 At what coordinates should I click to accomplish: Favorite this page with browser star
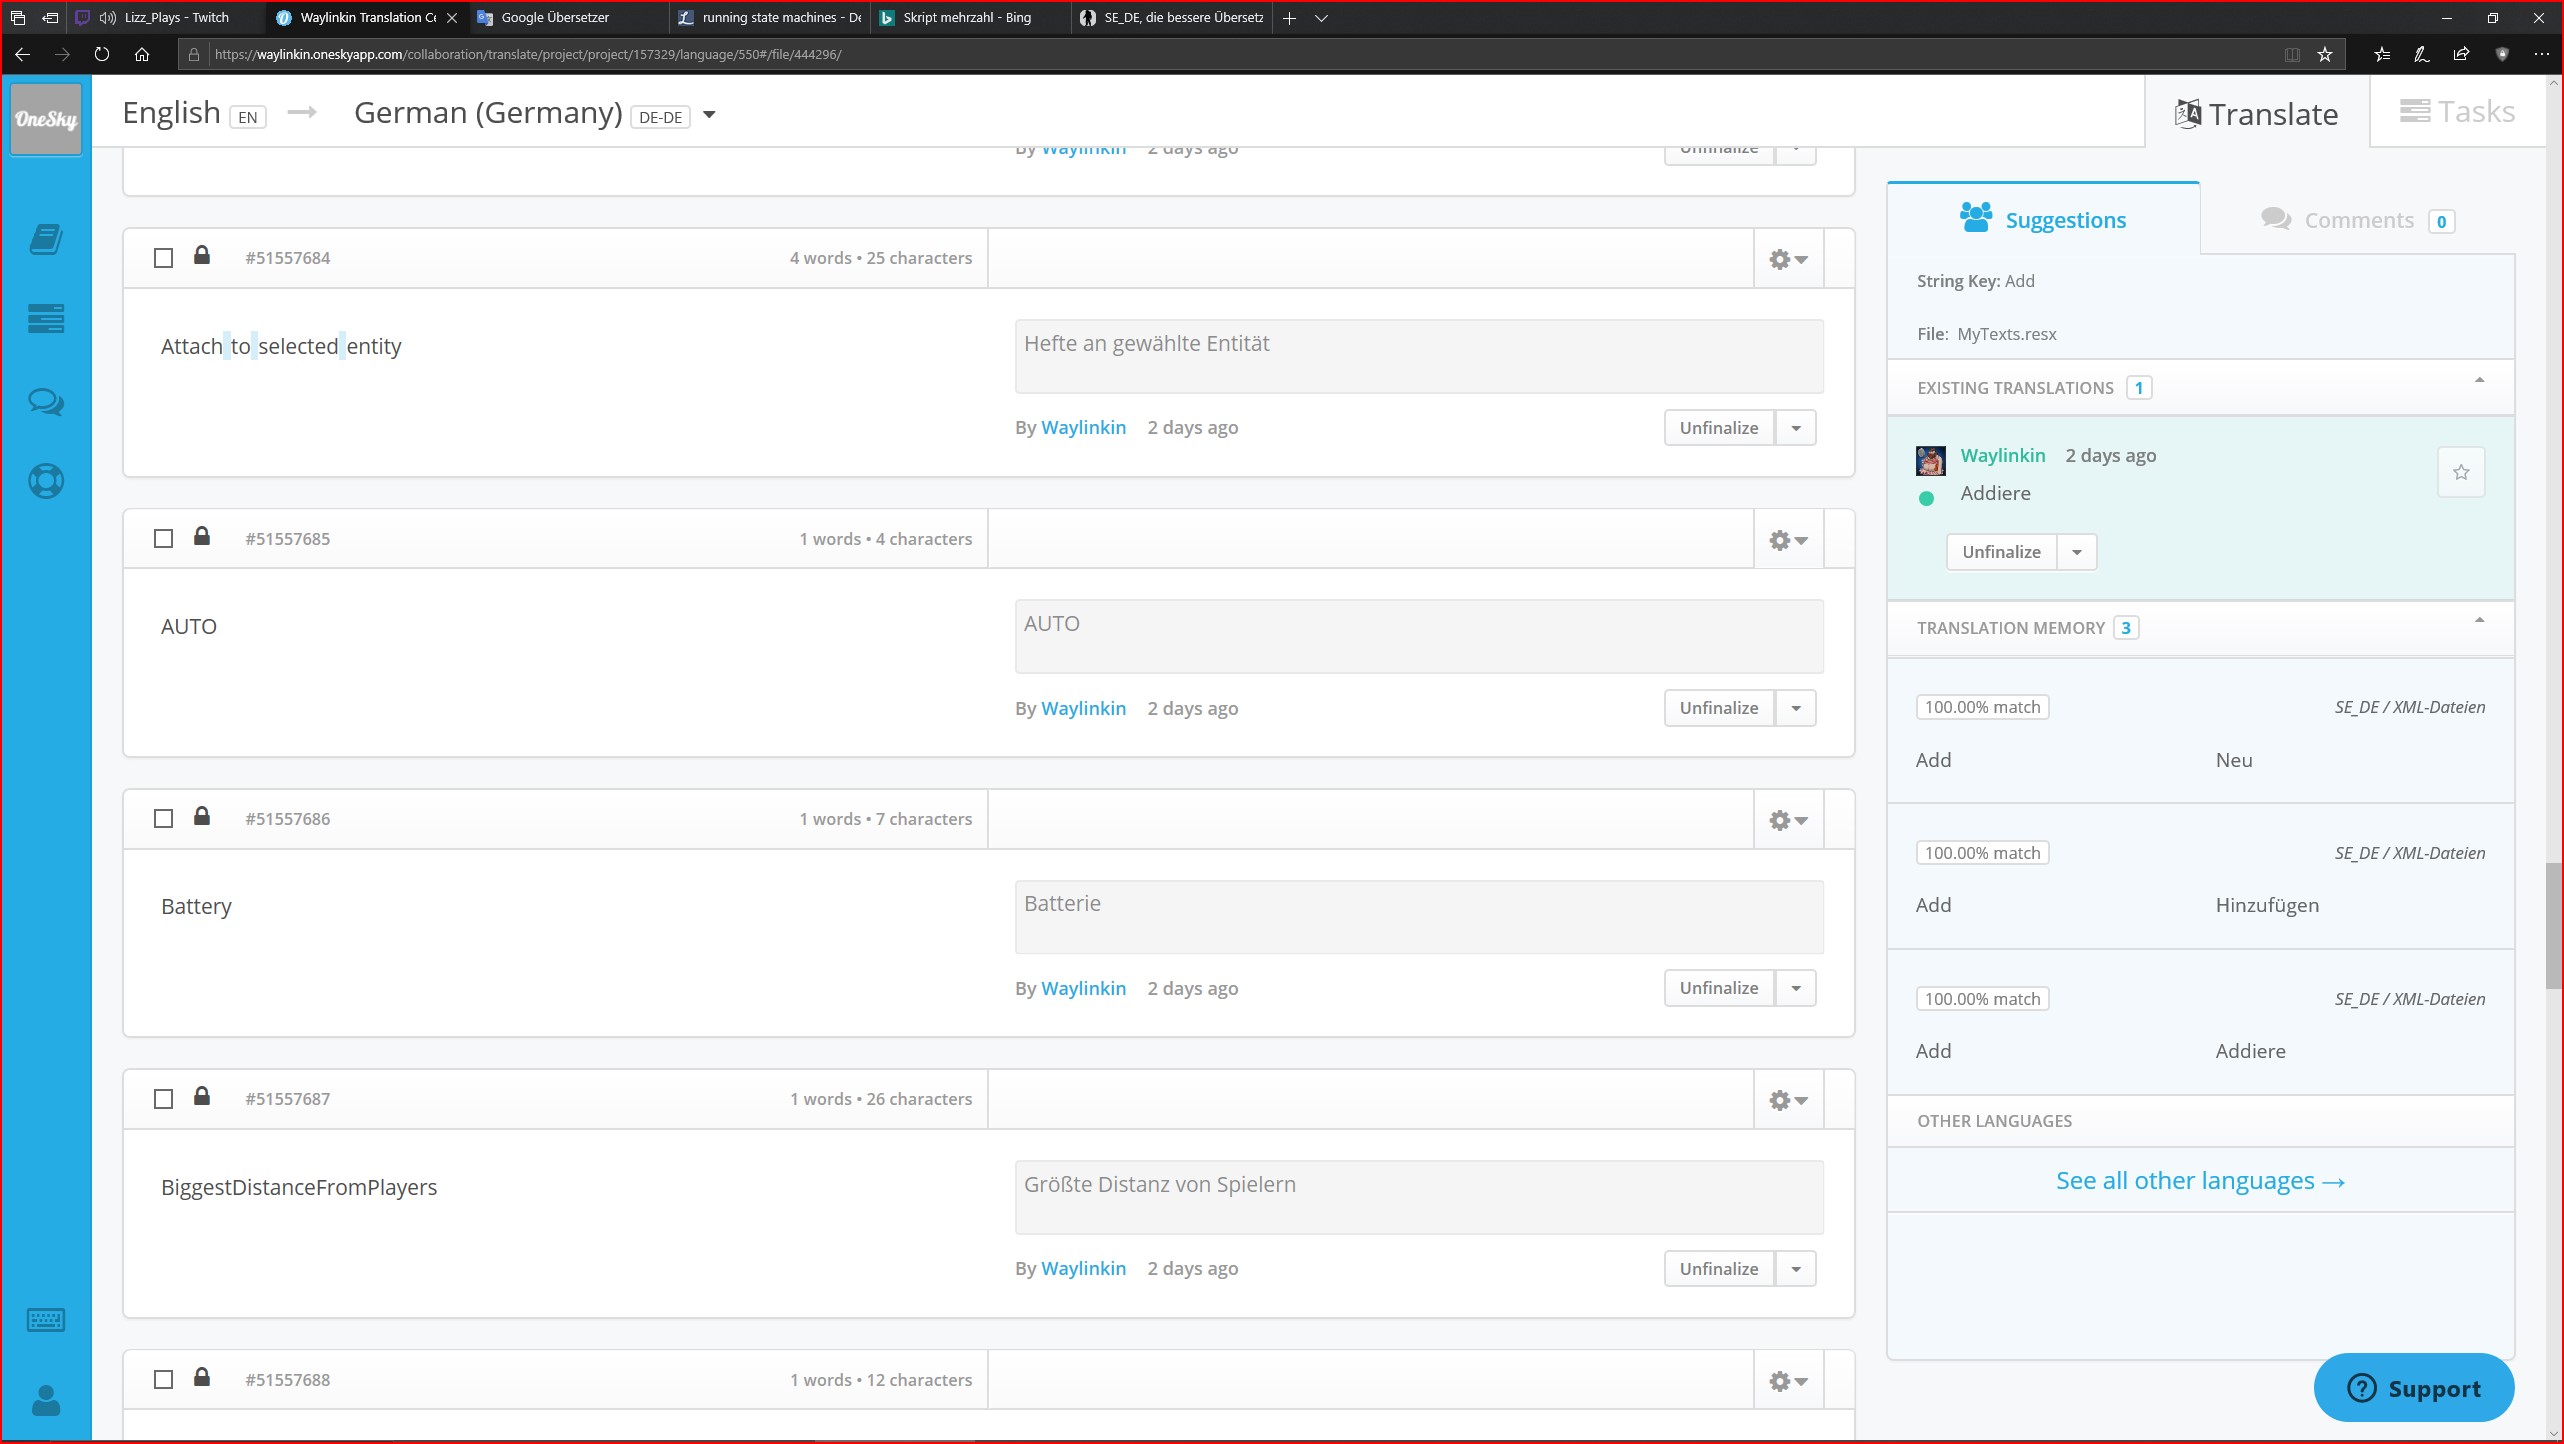(2325, 54)
